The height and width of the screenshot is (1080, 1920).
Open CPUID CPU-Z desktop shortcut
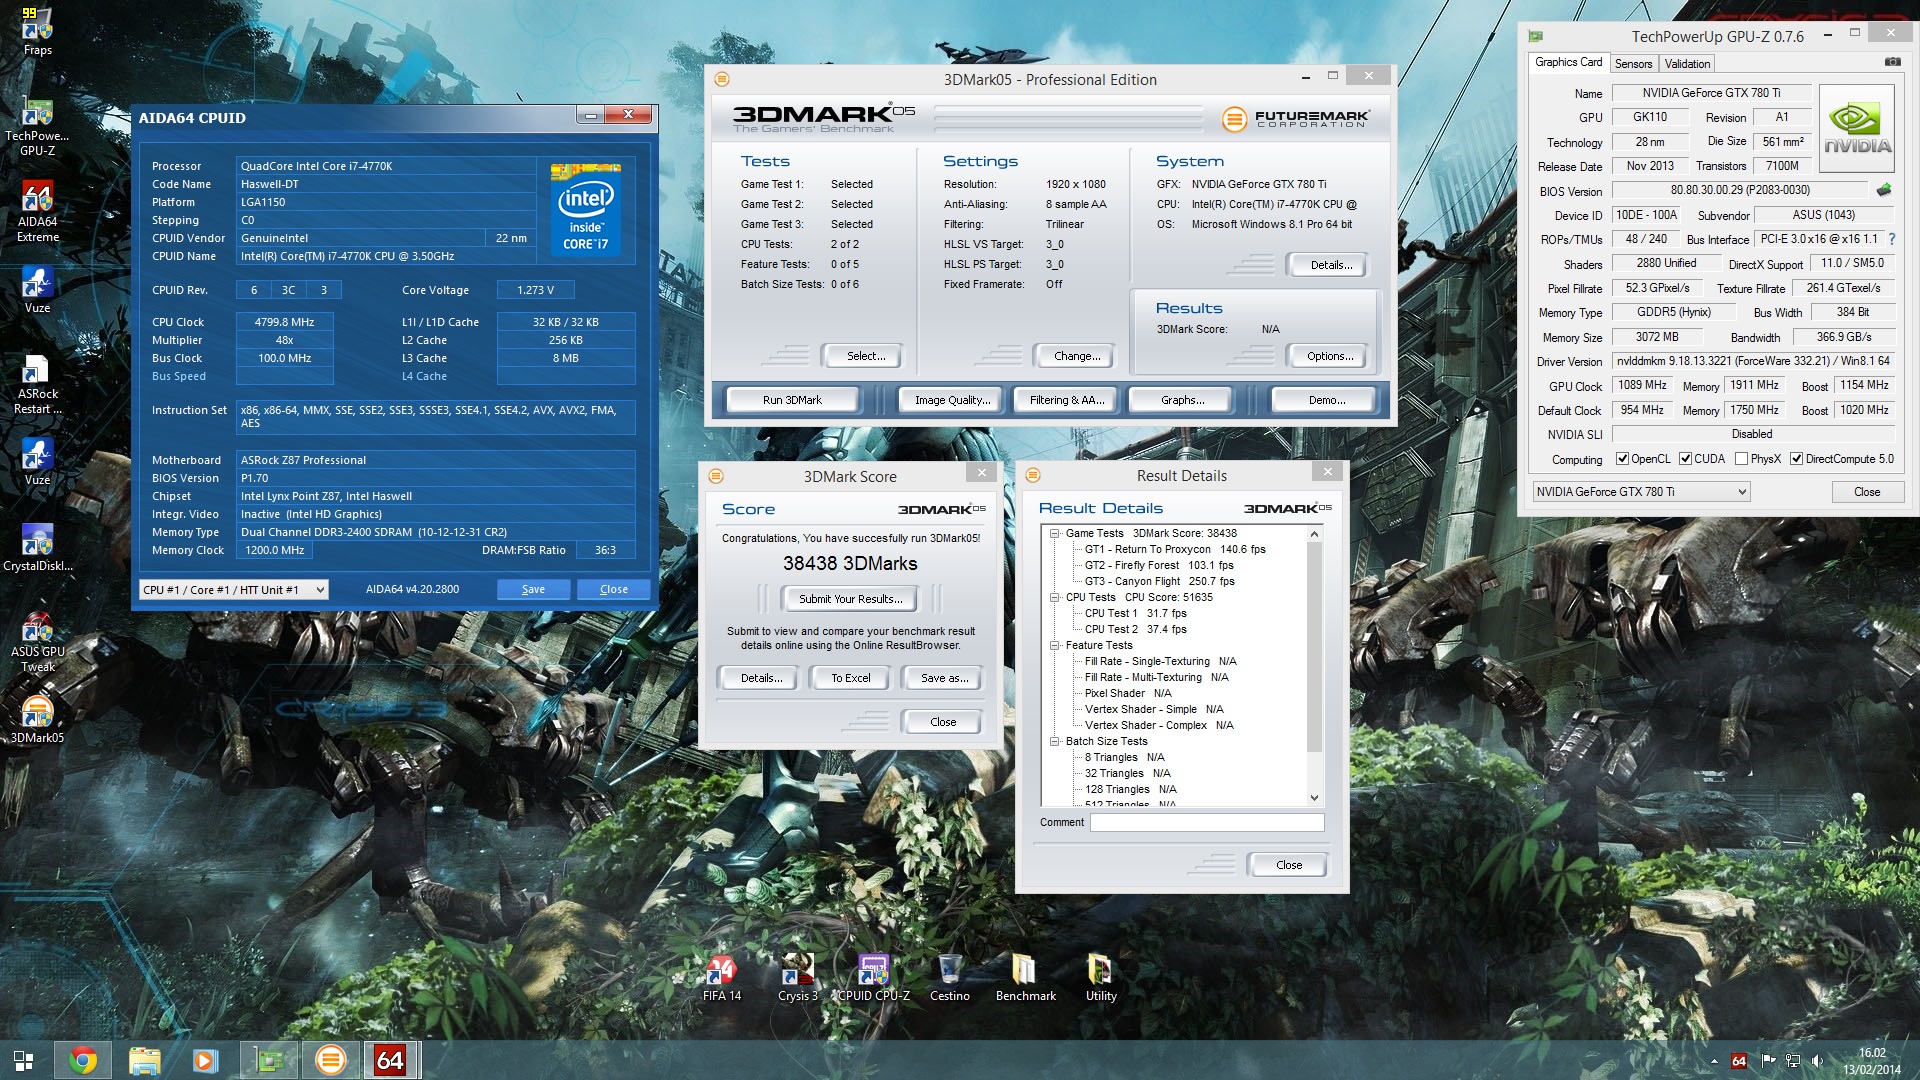[x=873, y=978]
